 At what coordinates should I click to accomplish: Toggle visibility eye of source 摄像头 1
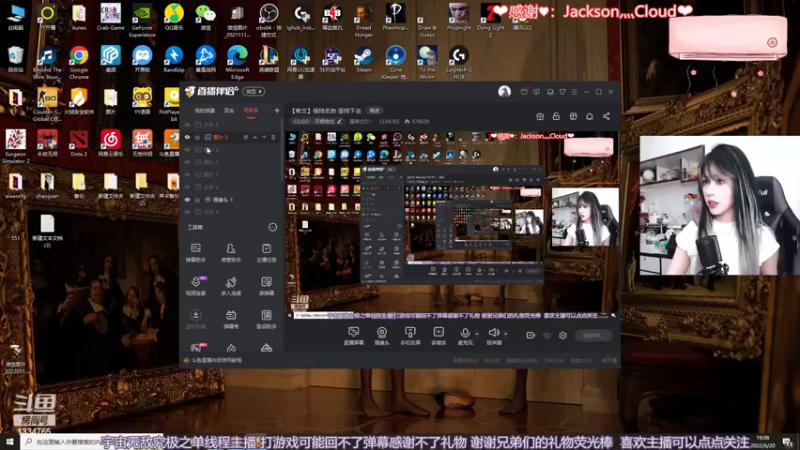187,199
